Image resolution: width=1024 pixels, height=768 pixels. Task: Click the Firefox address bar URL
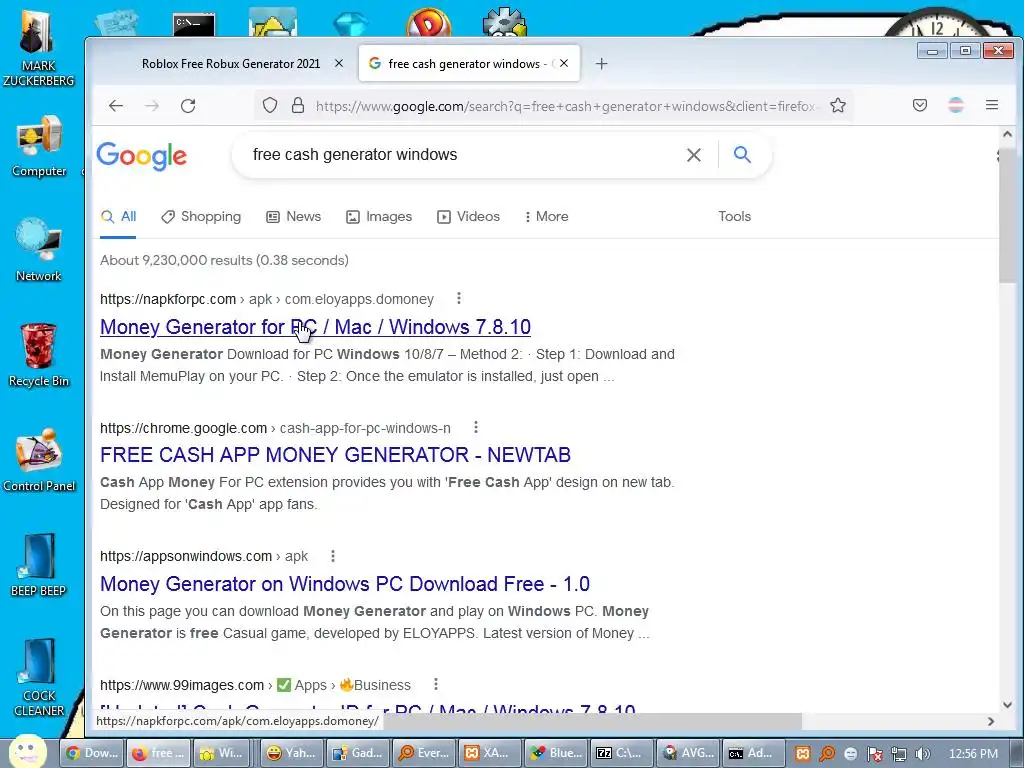click(565, 106)
